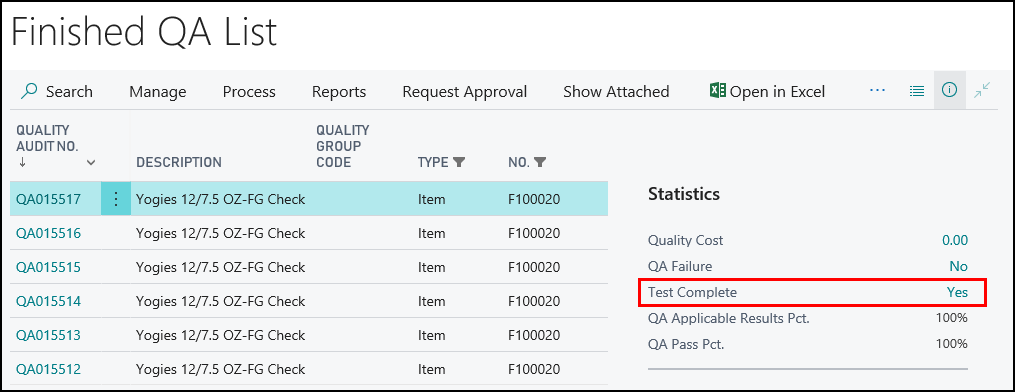The image size is (1015, 392).
Task: Open the No. column filter icon
Action: click(x=539, y=162)
